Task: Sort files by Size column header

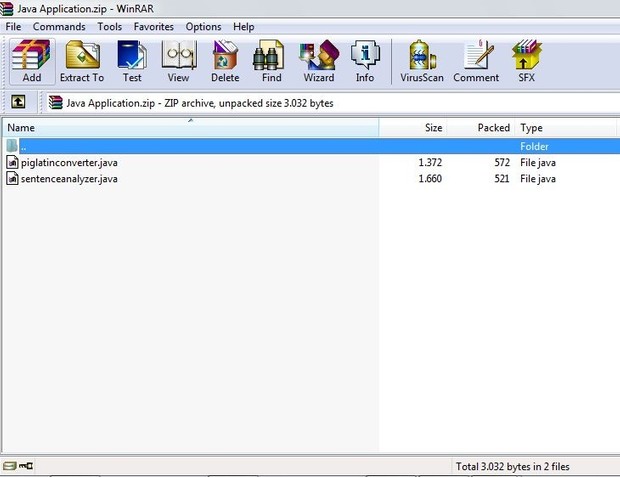Action: tap(413, 128)
